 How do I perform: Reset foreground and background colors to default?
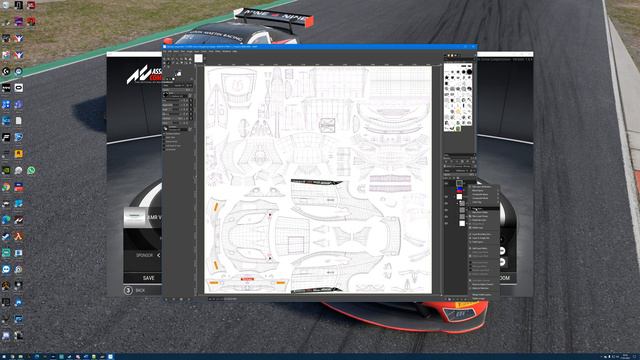click(176, 75)
